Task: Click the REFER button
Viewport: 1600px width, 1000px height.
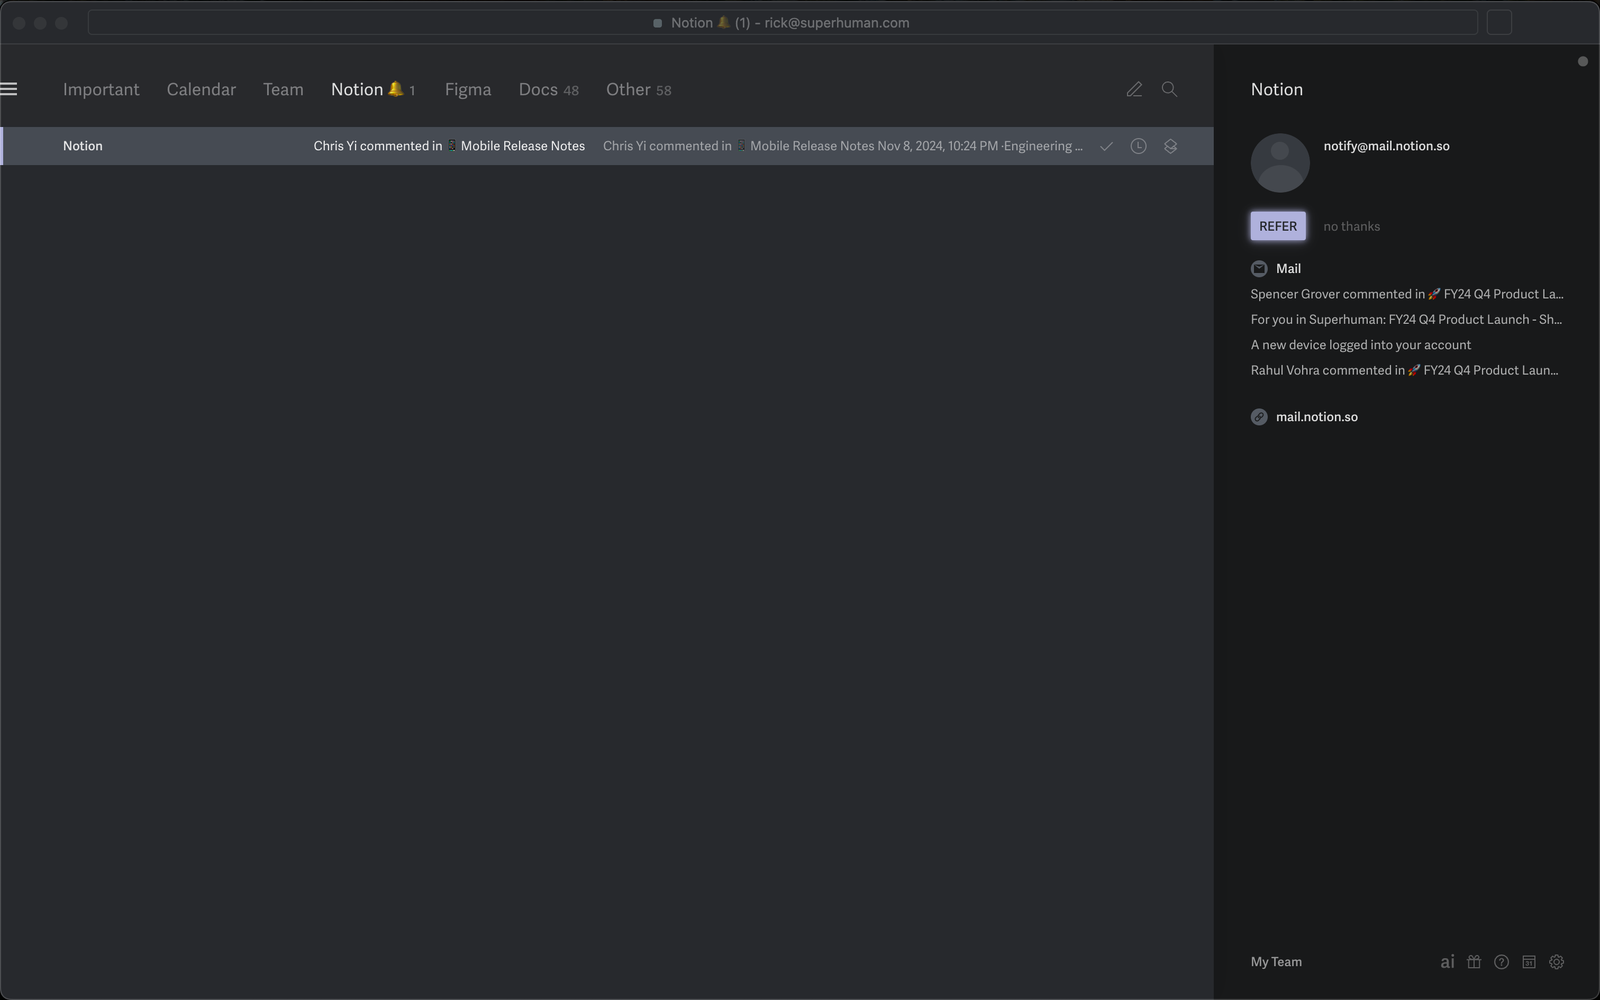Action: tap(1277, 226)
